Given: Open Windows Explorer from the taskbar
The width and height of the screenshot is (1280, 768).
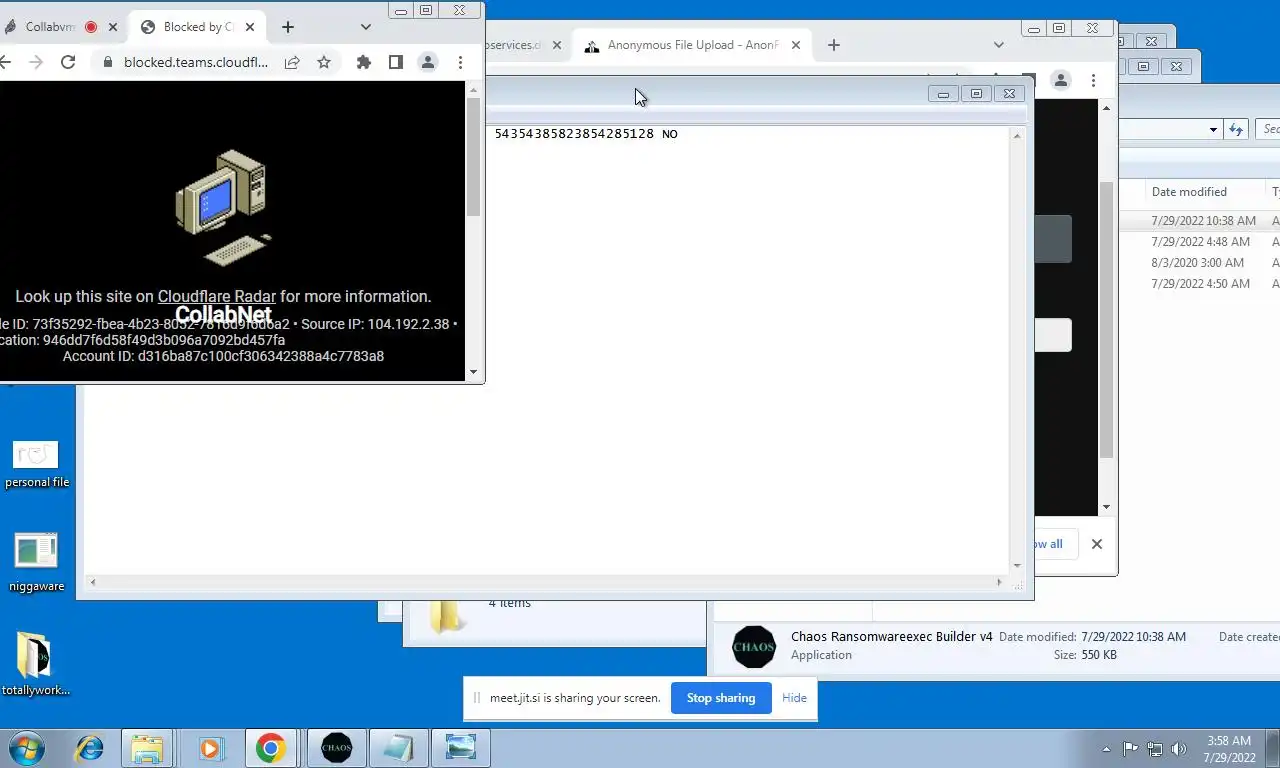Looking at the screenshot, I should (x=147, y=748).
